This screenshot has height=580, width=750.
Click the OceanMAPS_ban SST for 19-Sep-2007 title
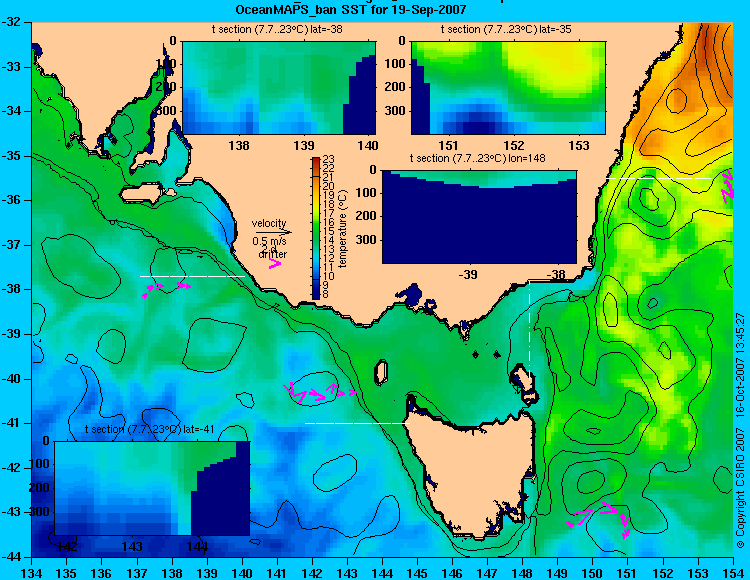[351, 9]
